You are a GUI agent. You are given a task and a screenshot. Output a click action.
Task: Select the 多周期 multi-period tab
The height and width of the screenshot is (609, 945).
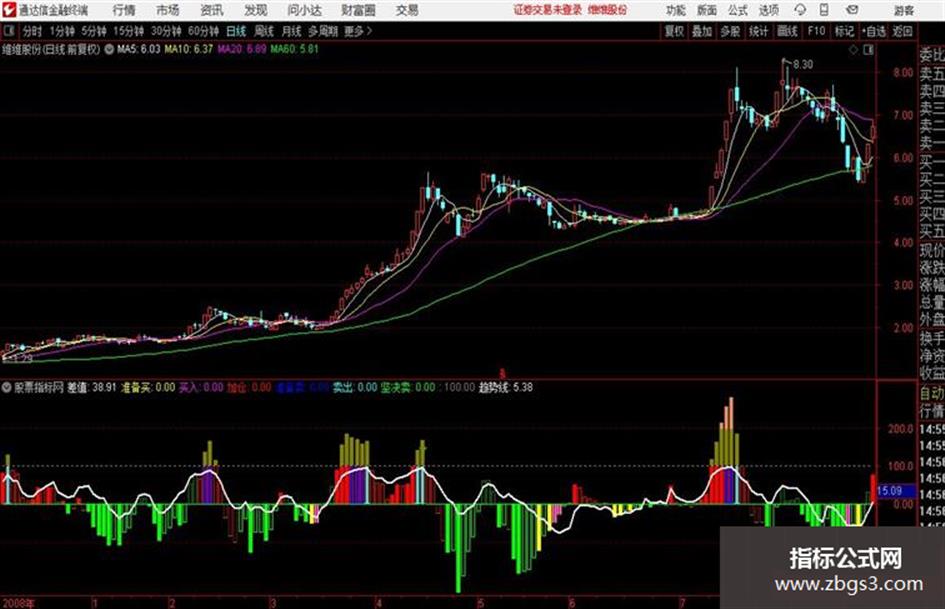click(323, 31)
